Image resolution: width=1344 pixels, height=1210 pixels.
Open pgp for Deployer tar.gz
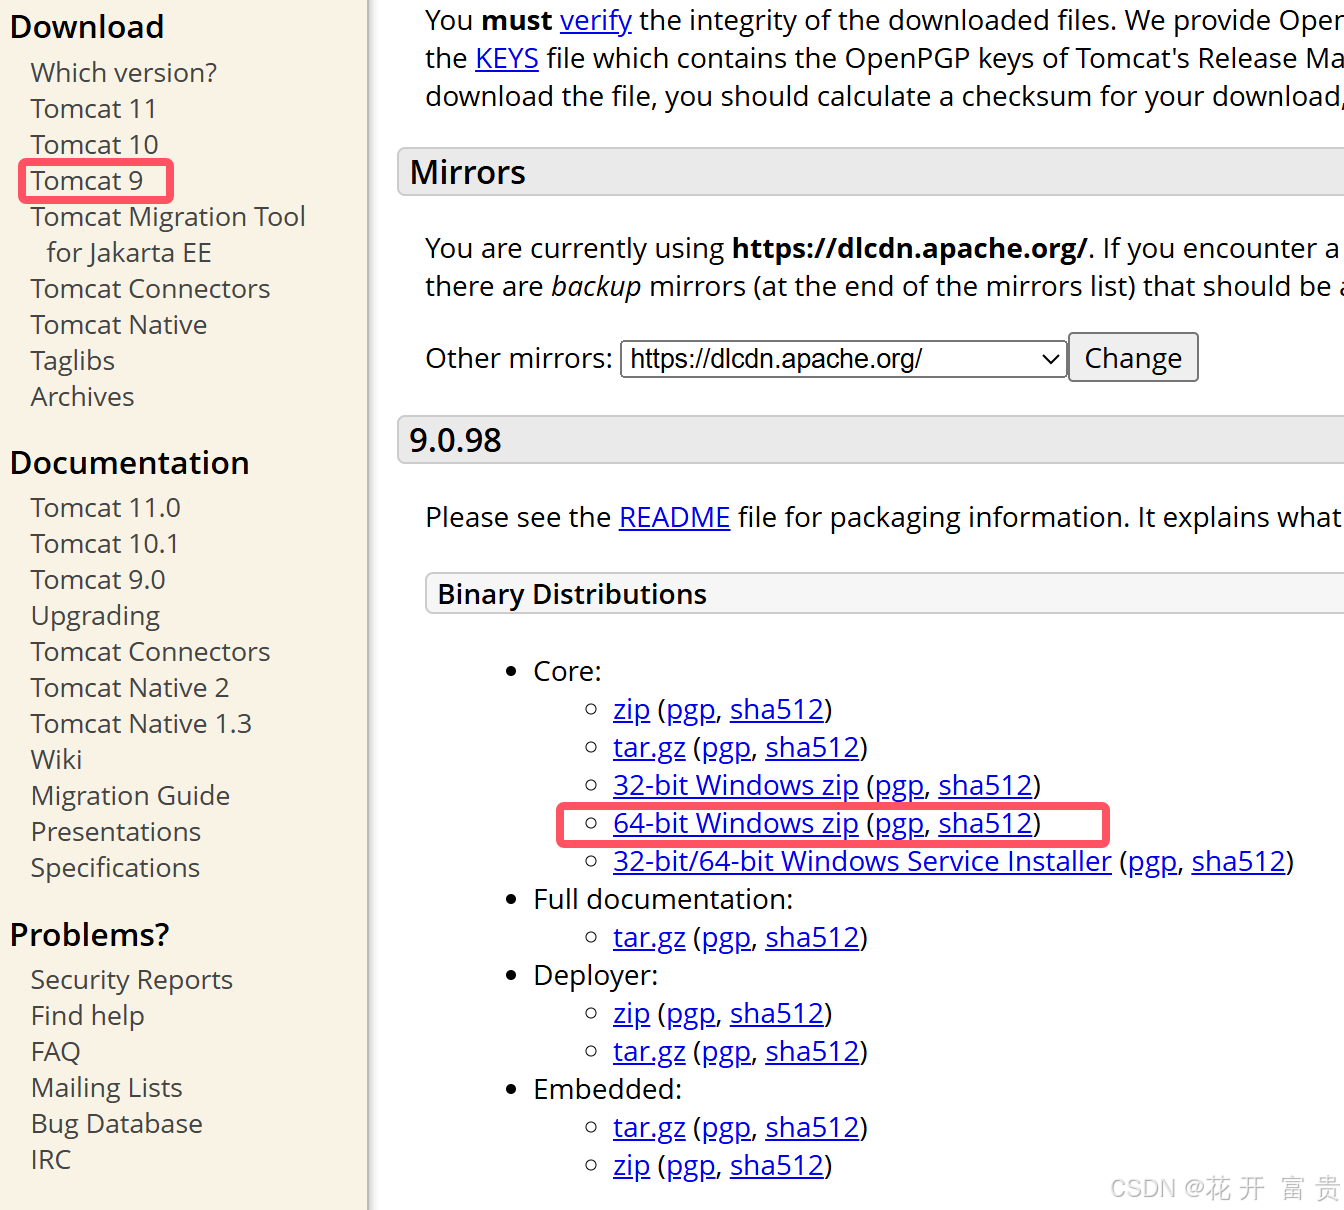[727, 1053]
